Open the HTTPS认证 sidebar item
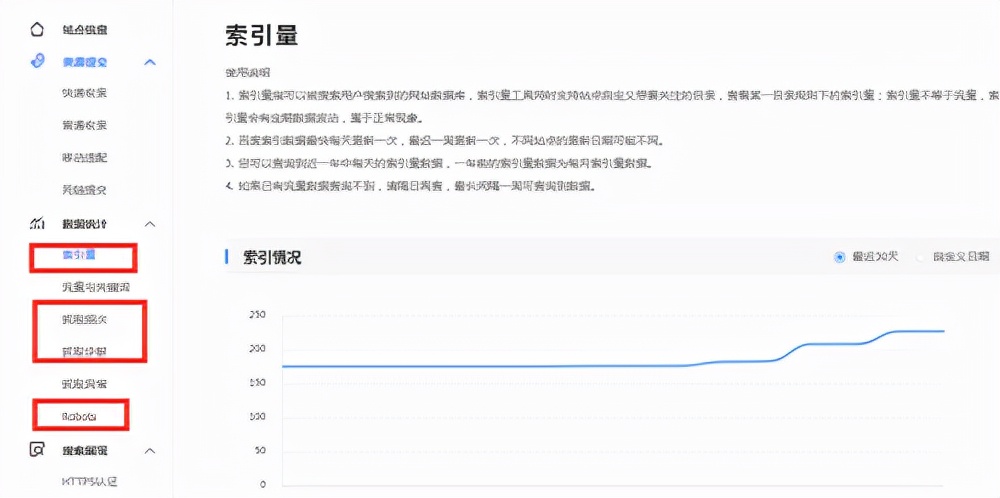1000x498 pixels. tap(89, 481)
